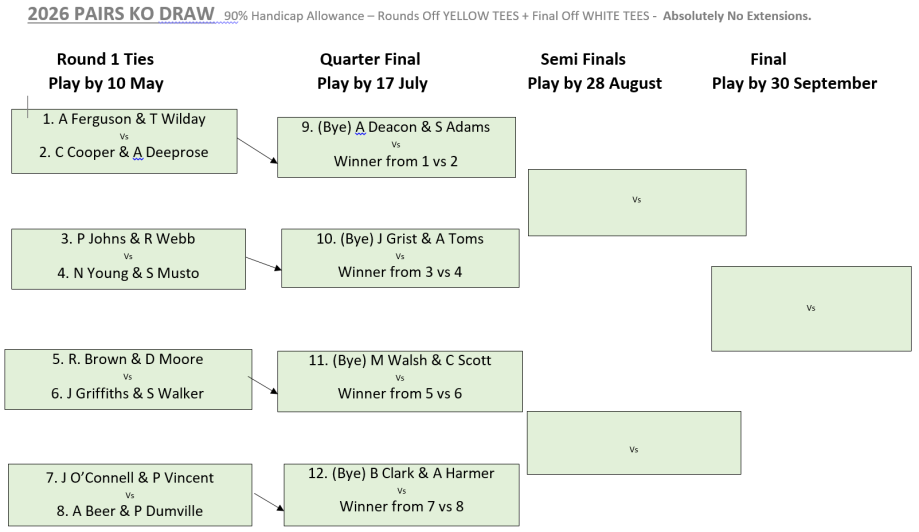Select J Griffiths & S Walker line
Image resolution: width=919 pixels, height=532 pixels.
[127, 393]
